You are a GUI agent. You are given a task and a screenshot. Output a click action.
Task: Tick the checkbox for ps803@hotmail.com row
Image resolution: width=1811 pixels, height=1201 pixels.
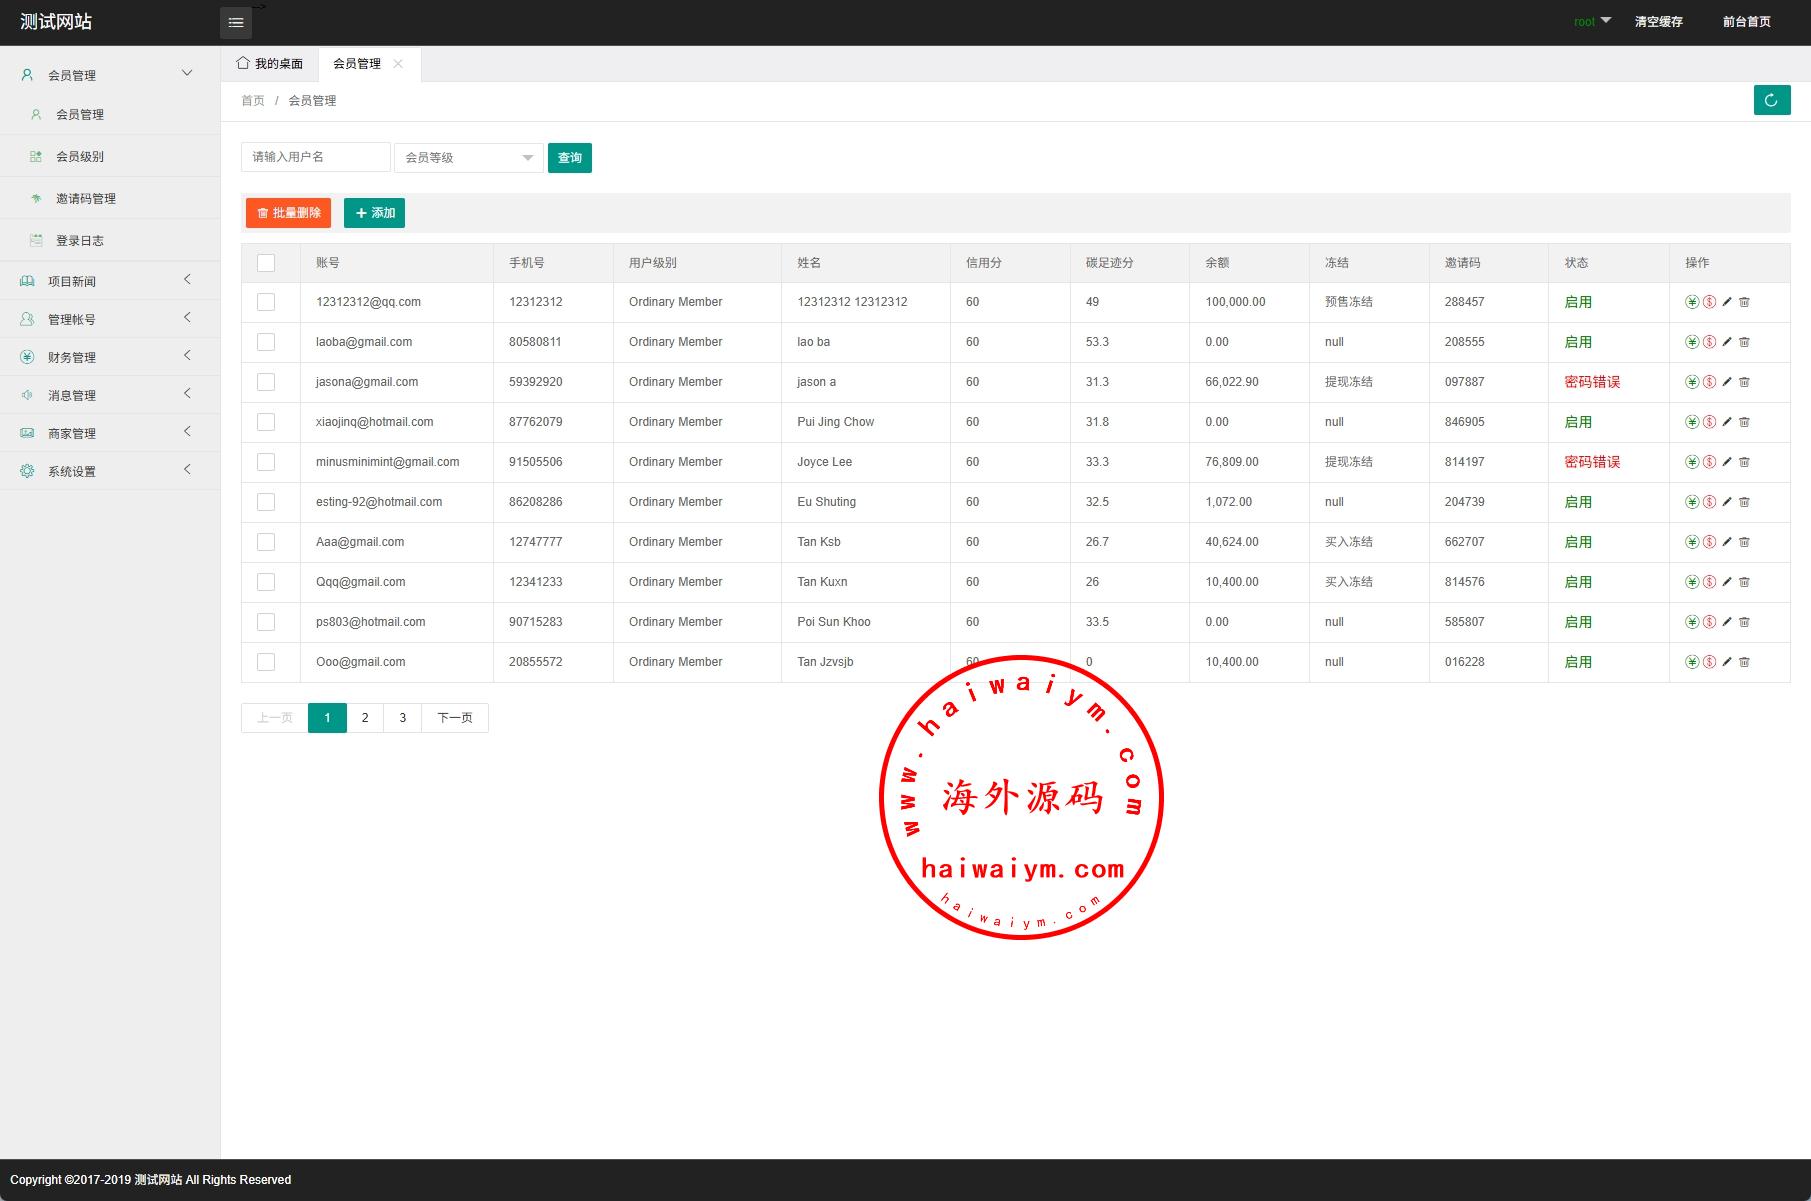(266, 622)
